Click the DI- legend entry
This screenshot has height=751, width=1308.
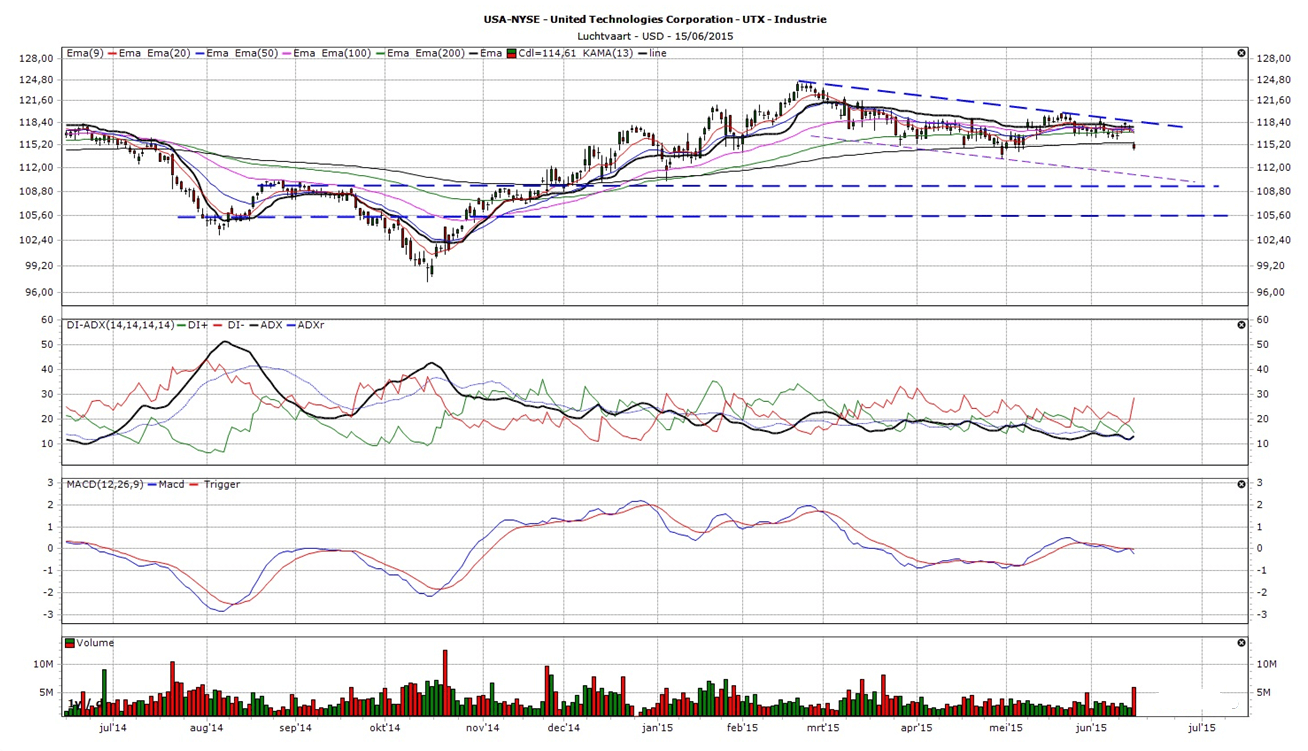click(x=236, y=325)
